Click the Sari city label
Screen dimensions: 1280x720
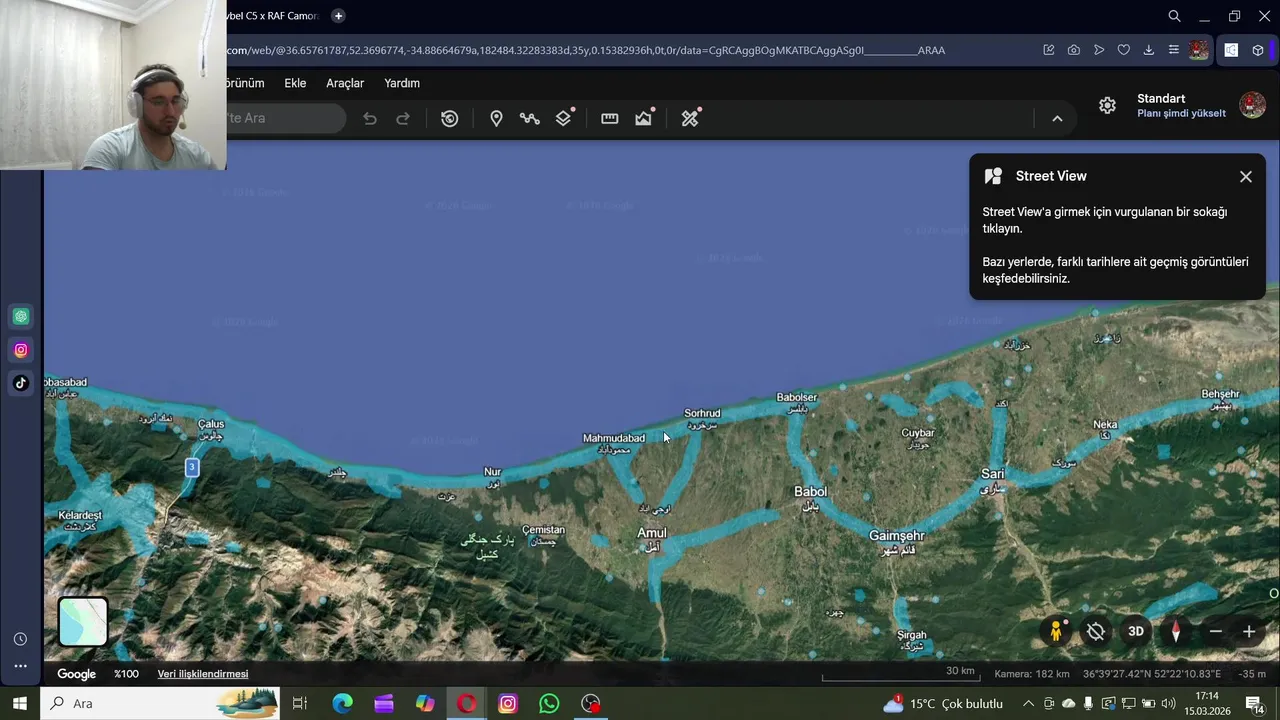pyautogui.click(x=993, y=474)
